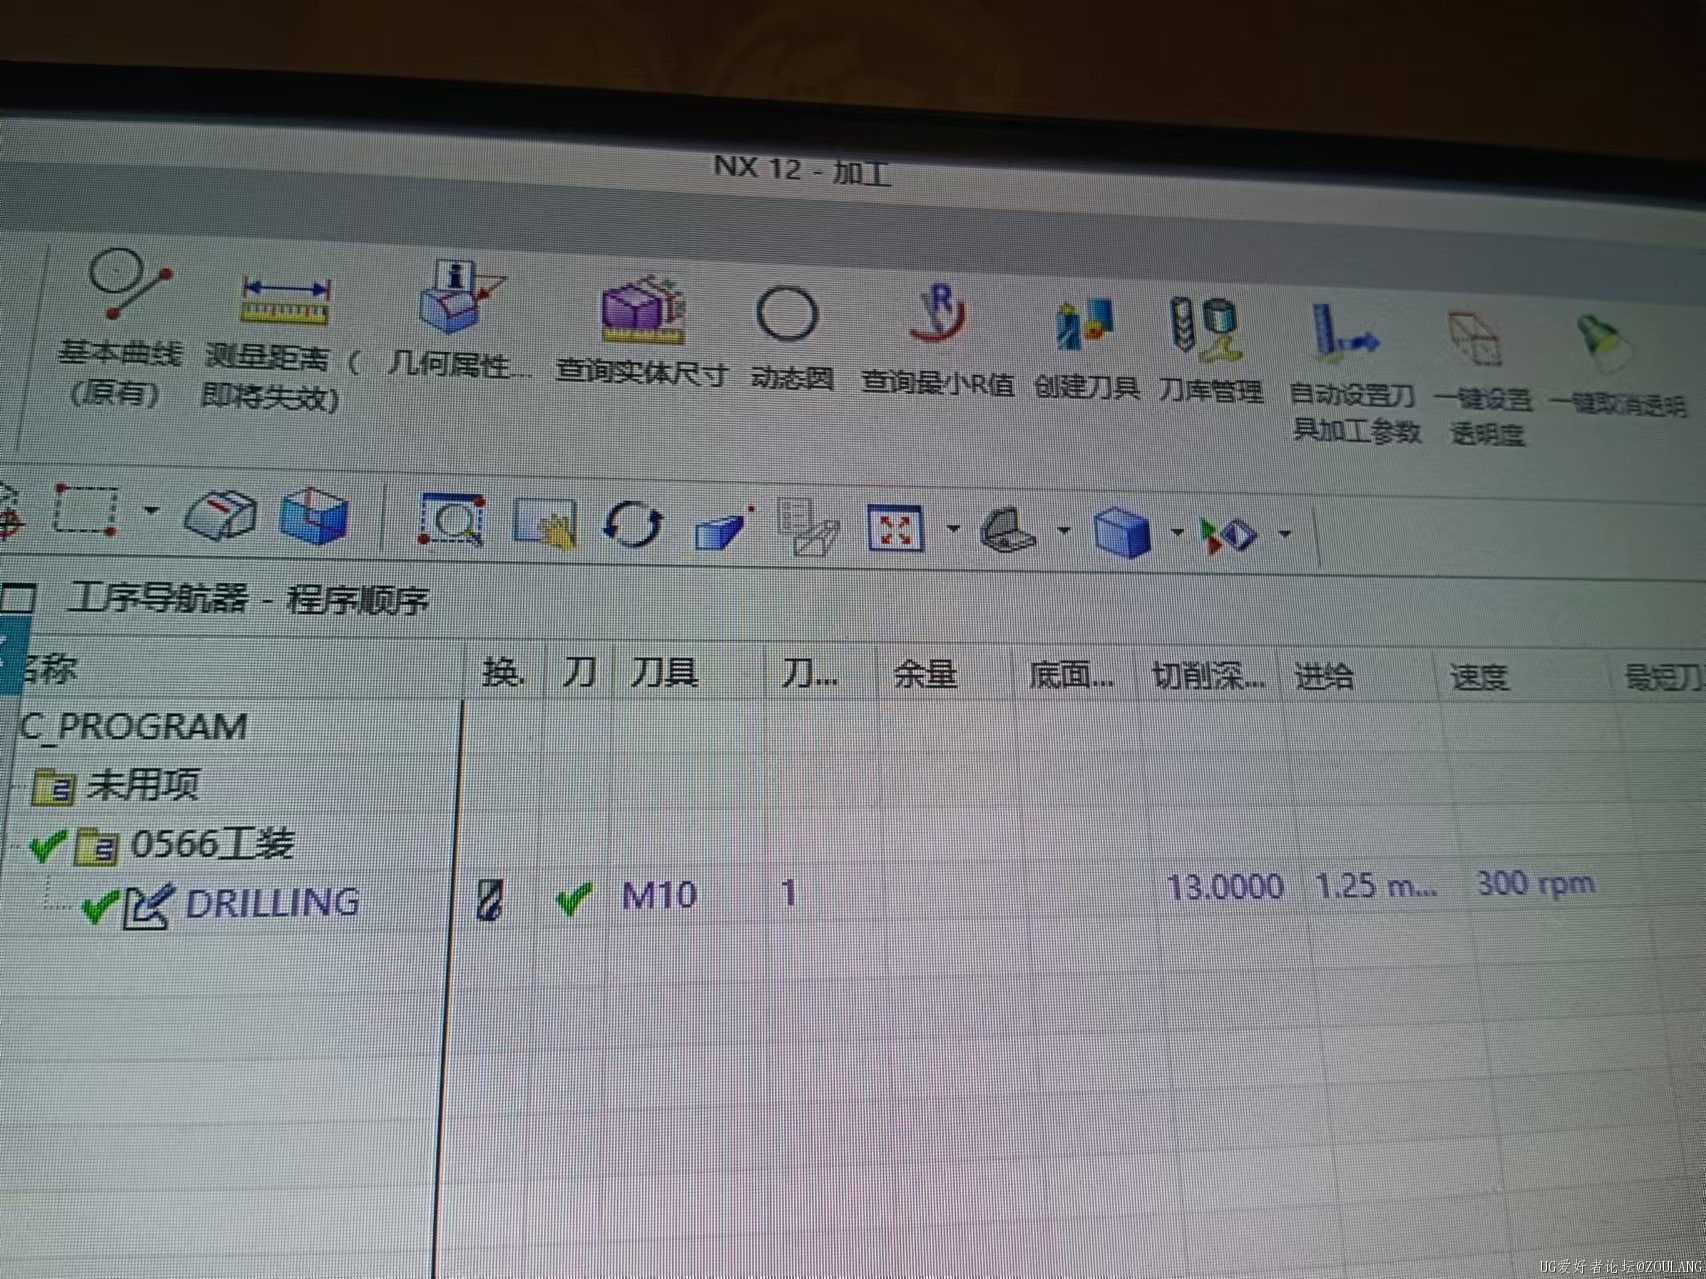
Task: Click the edit section blue cube icon
Action: click(x=314, y=516)
